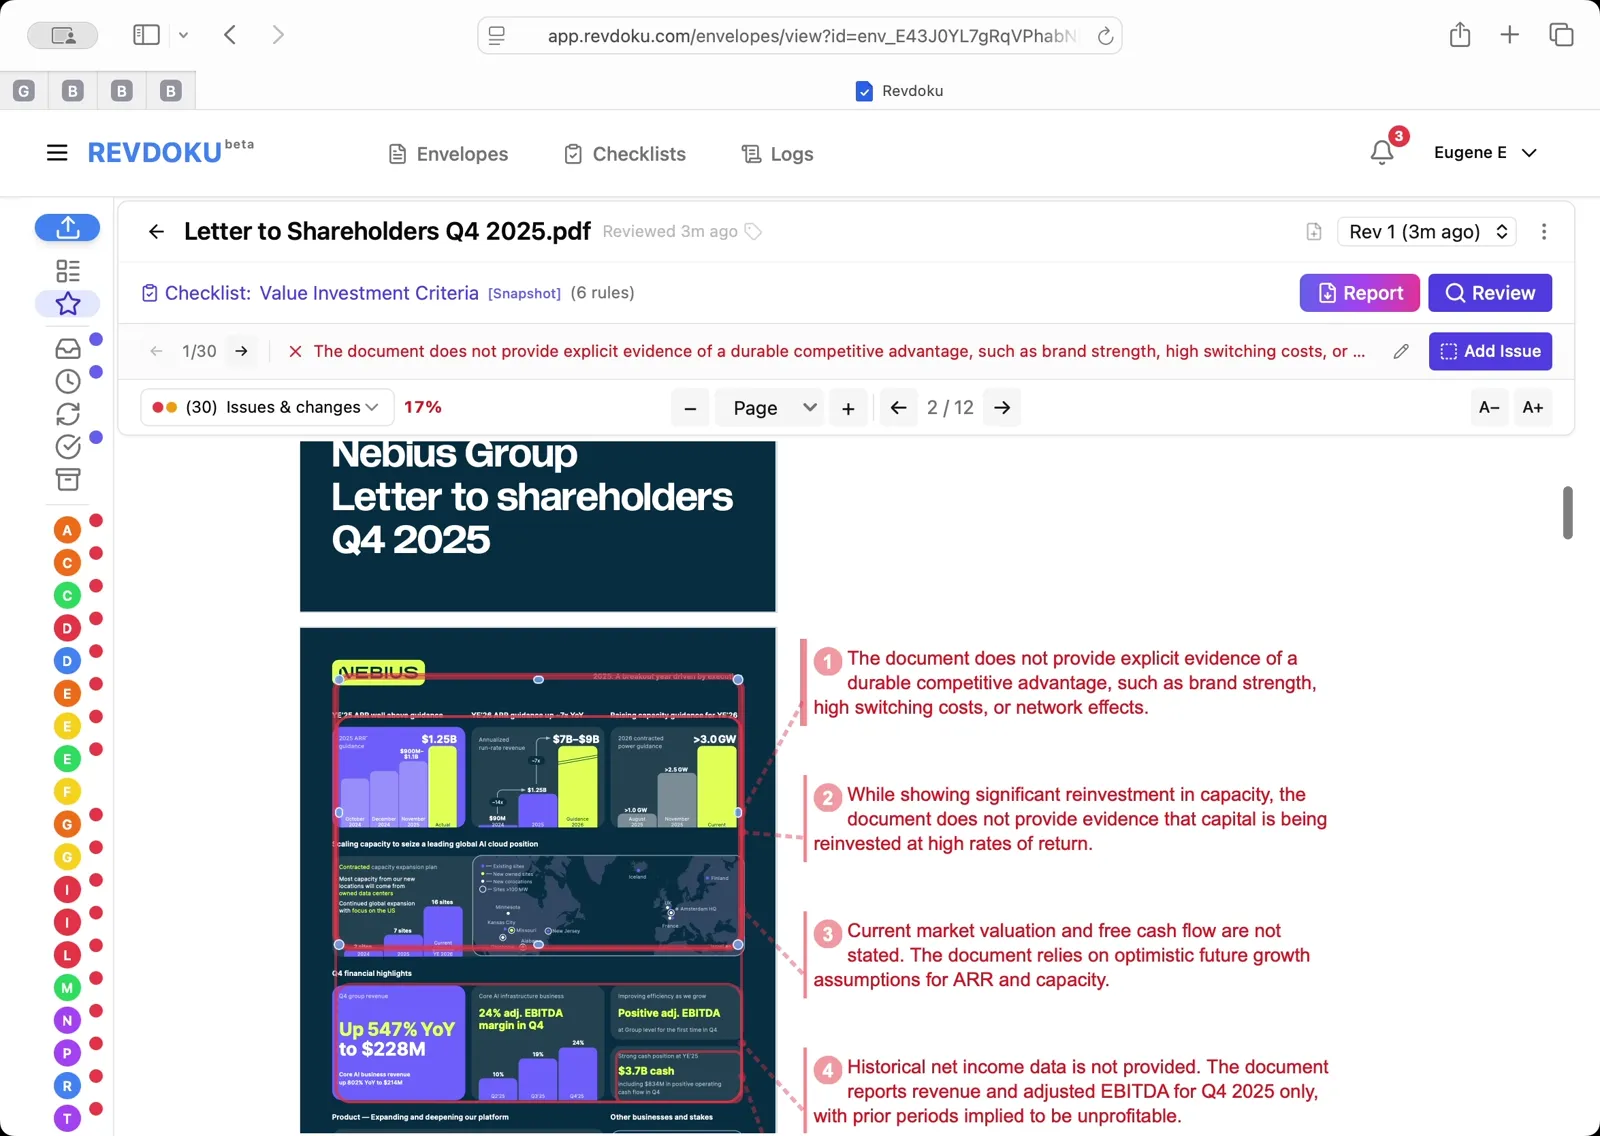
Task: Zoom out using the minus control
Action: click(x=689, y=407)
